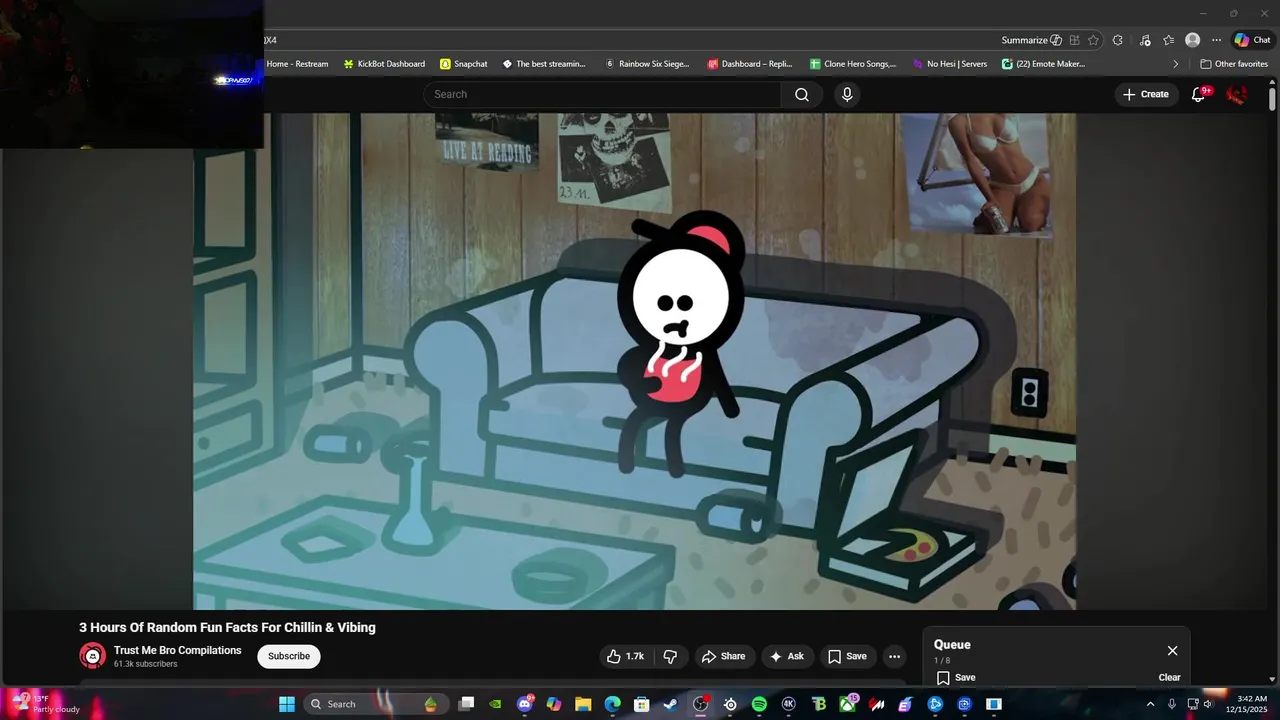Show more favorites bar overflow chevron

1176,64
